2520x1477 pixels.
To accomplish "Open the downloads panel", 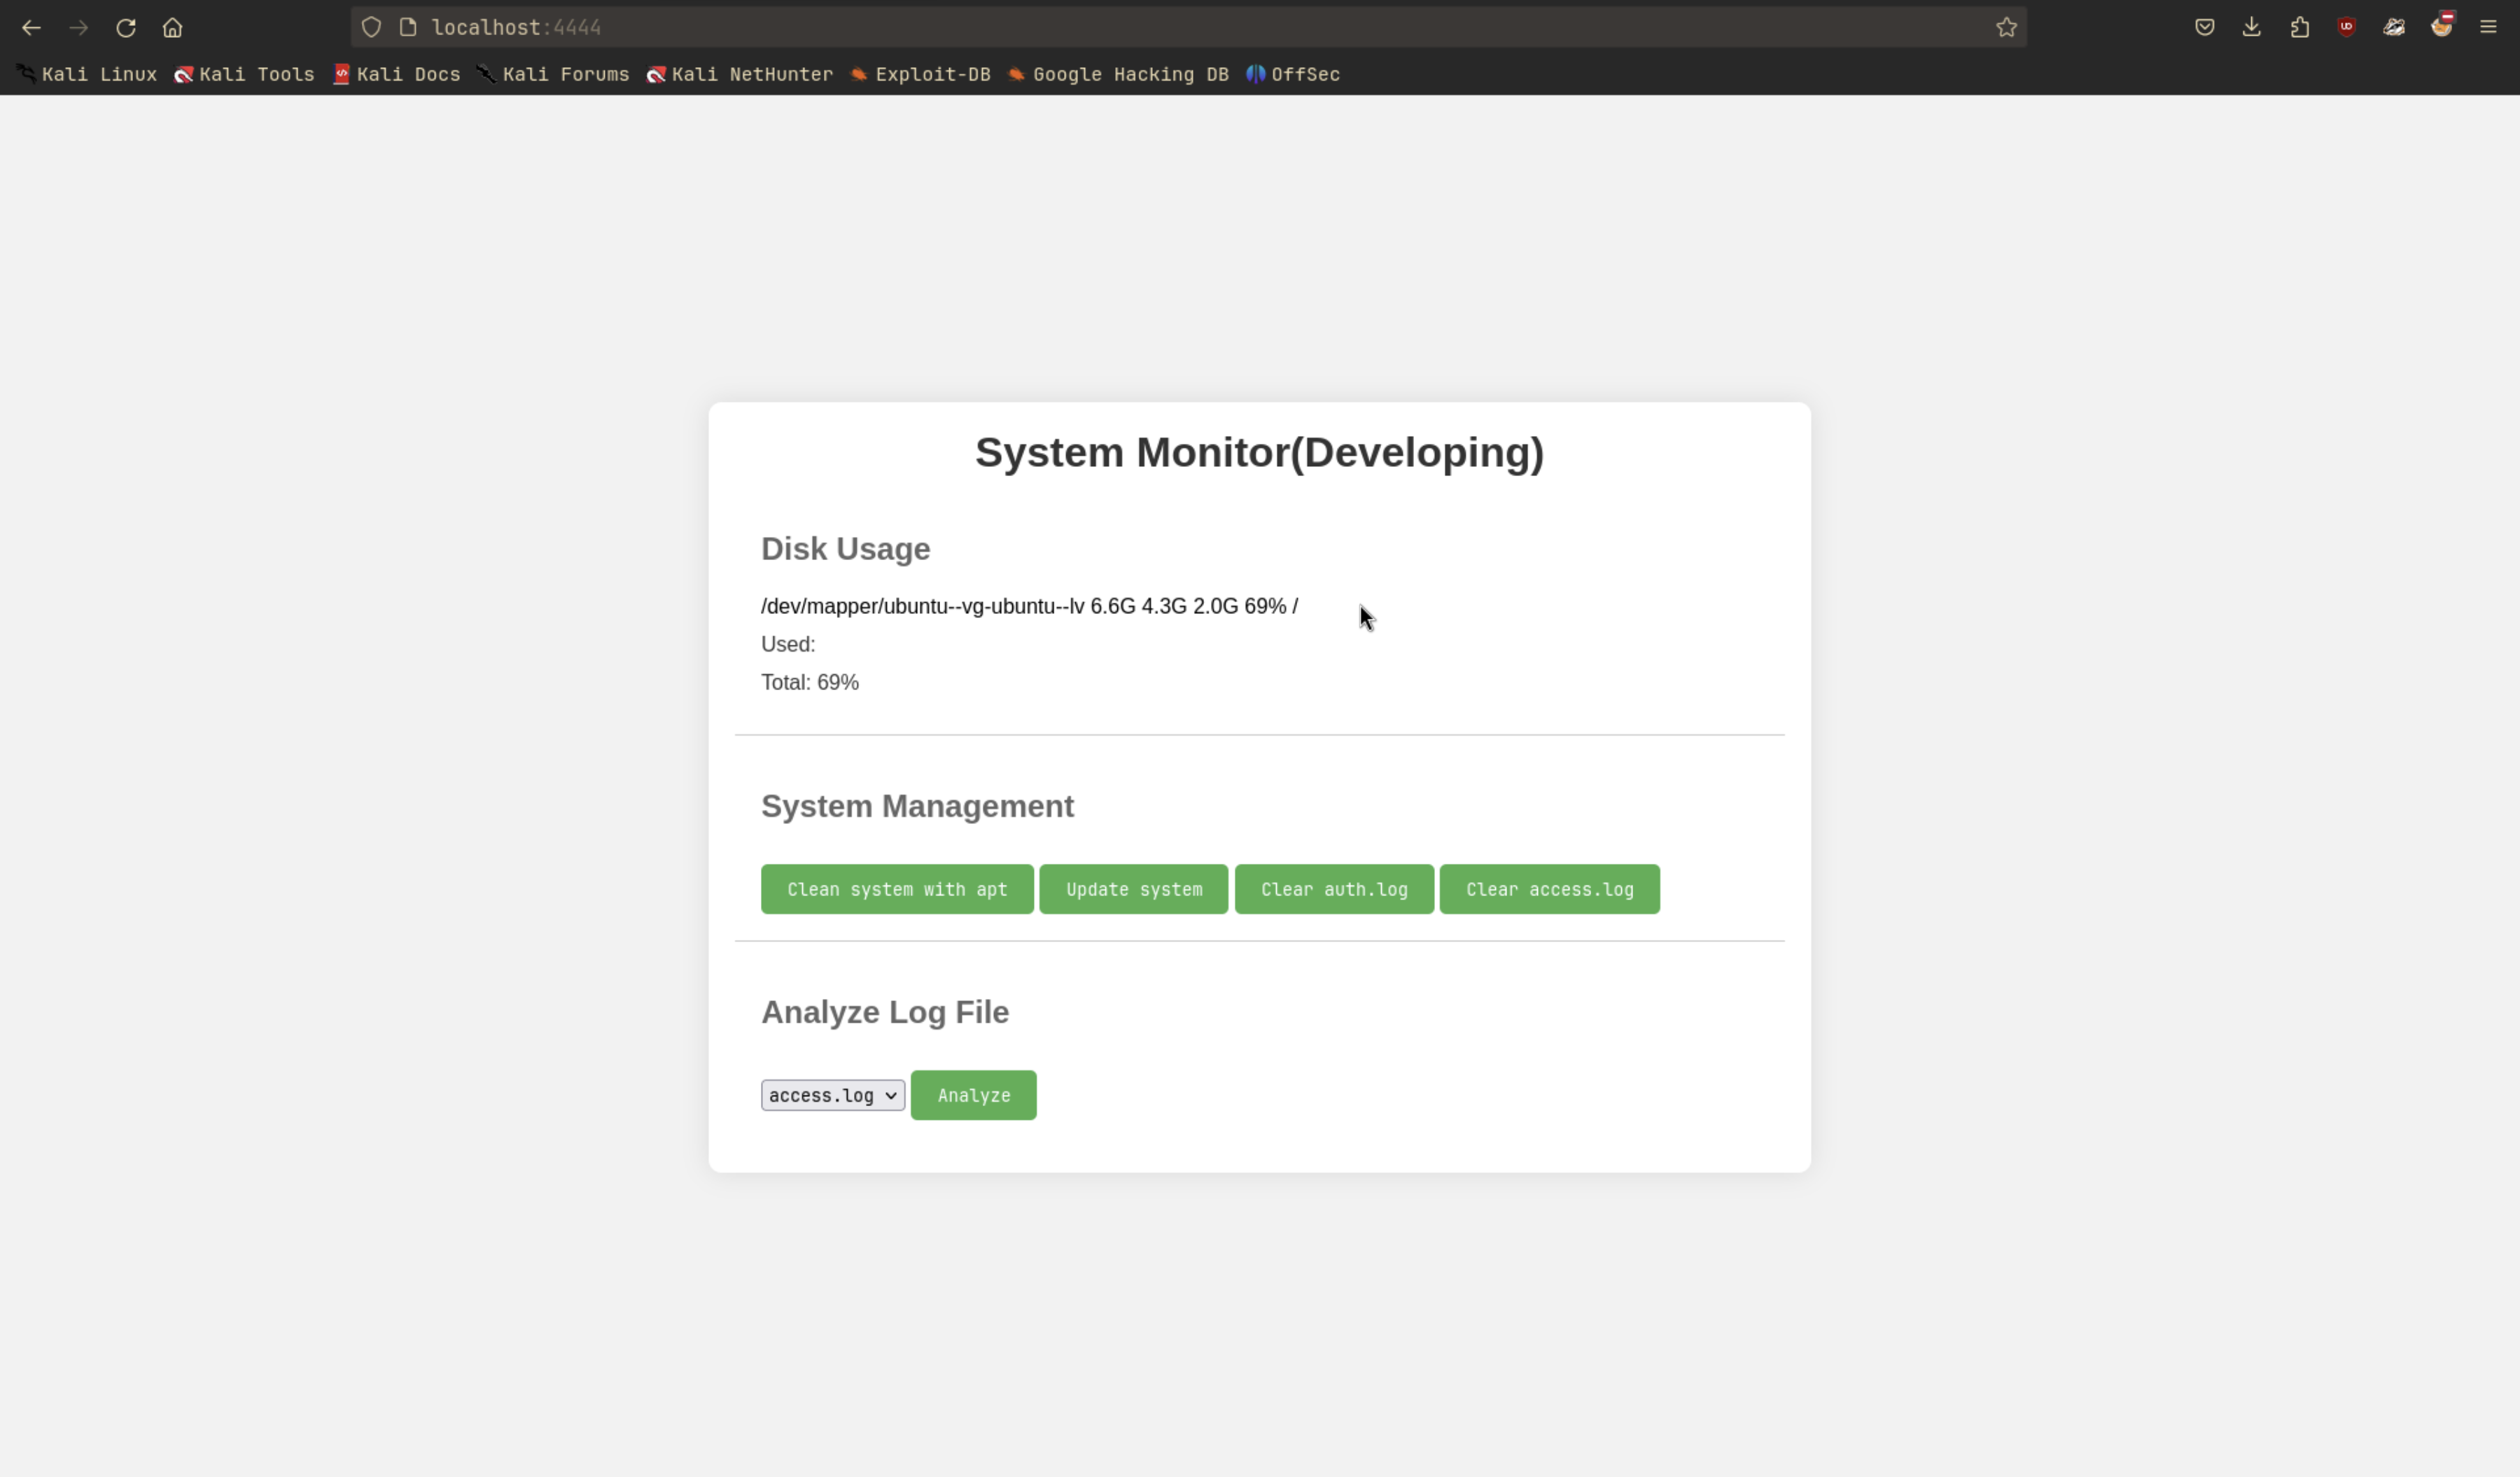I will (x=2251, y=28).
